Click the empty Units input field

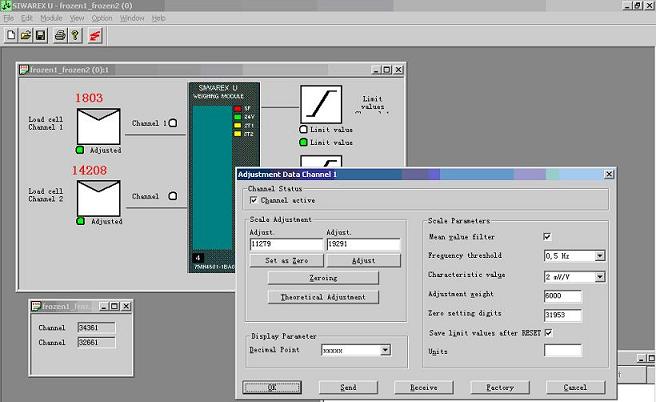coord(563,350)
